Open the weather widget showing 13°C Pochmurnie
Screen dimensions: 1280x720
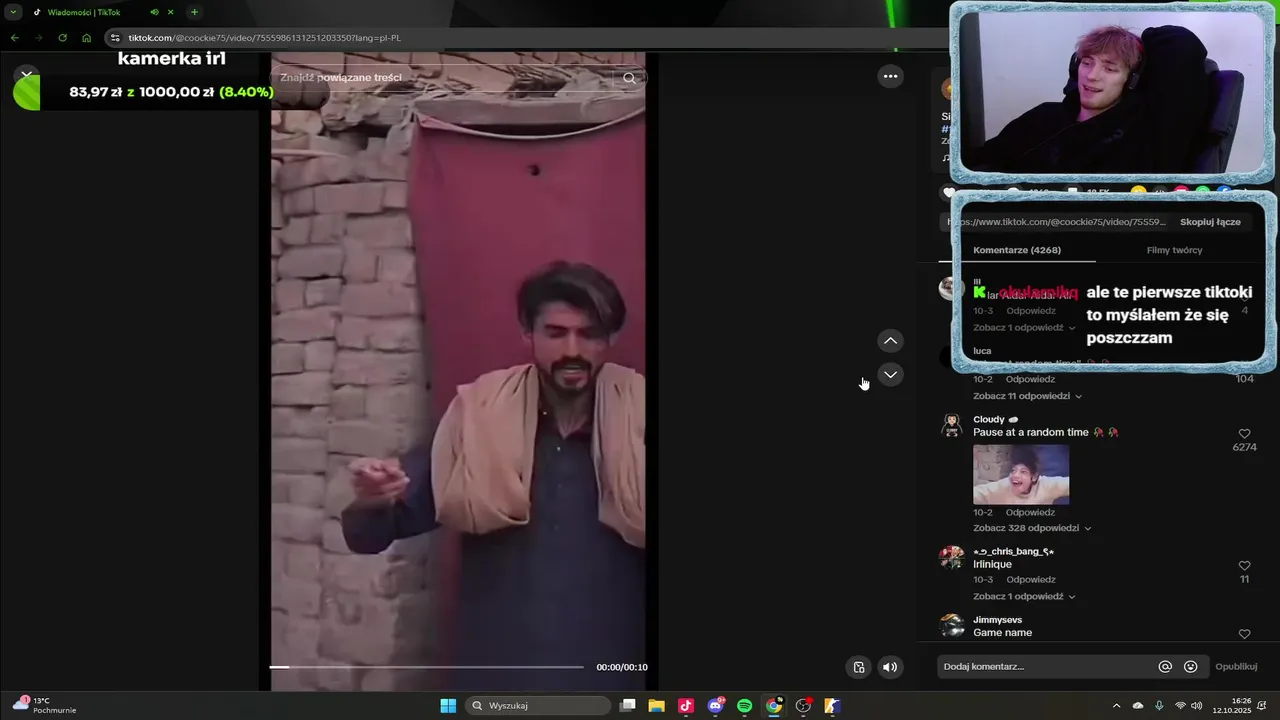point(44,706)
